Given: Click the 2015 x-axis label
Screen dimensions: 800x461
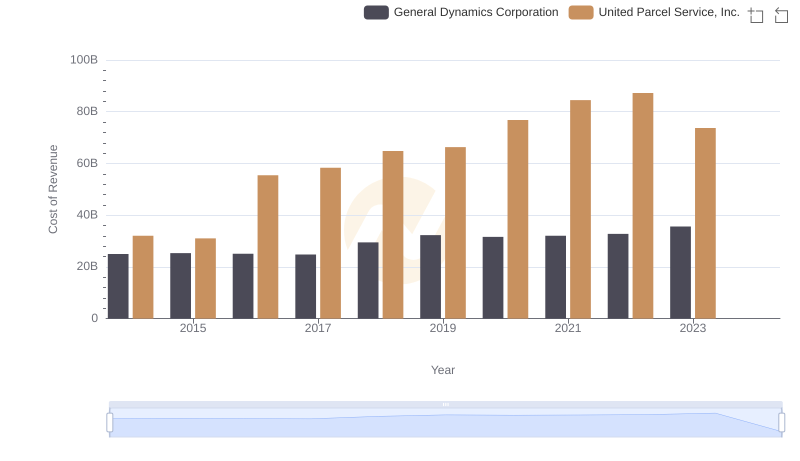Looking at the screenshot, I should point(193,328).
